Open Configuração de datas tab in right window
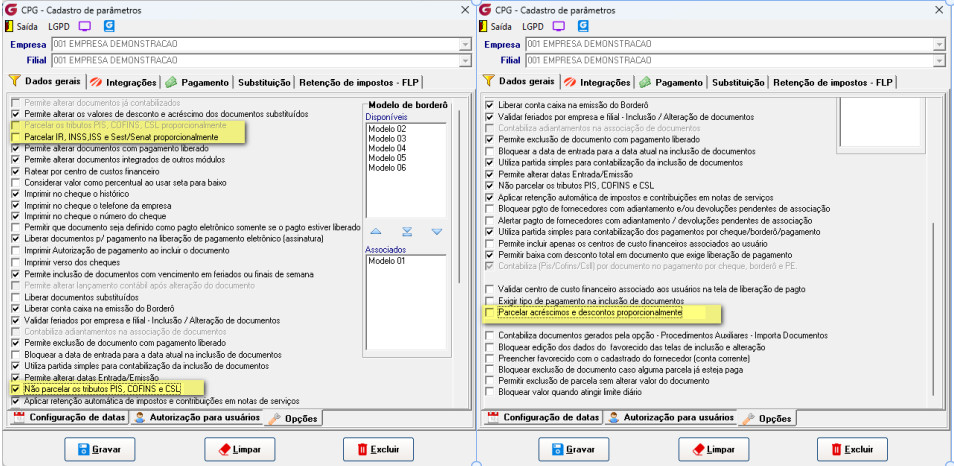Screen dimensions: 954x466 click(x=543, y=417)
